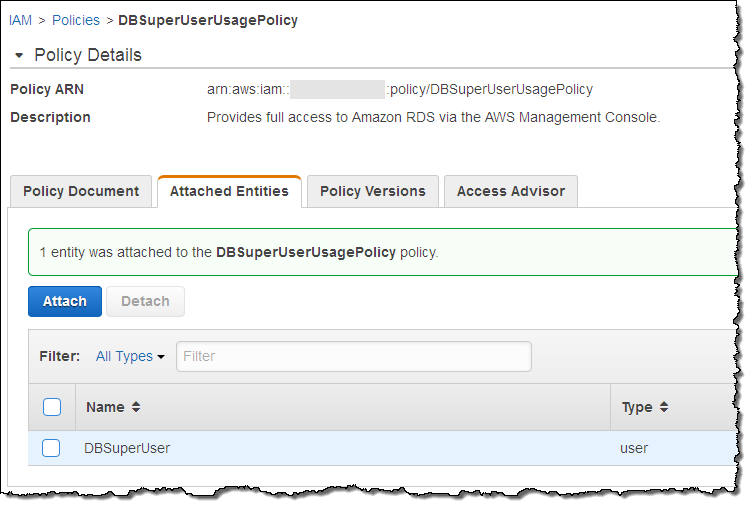Check the DBSuperUser row checkbox

tap(51, 448)
